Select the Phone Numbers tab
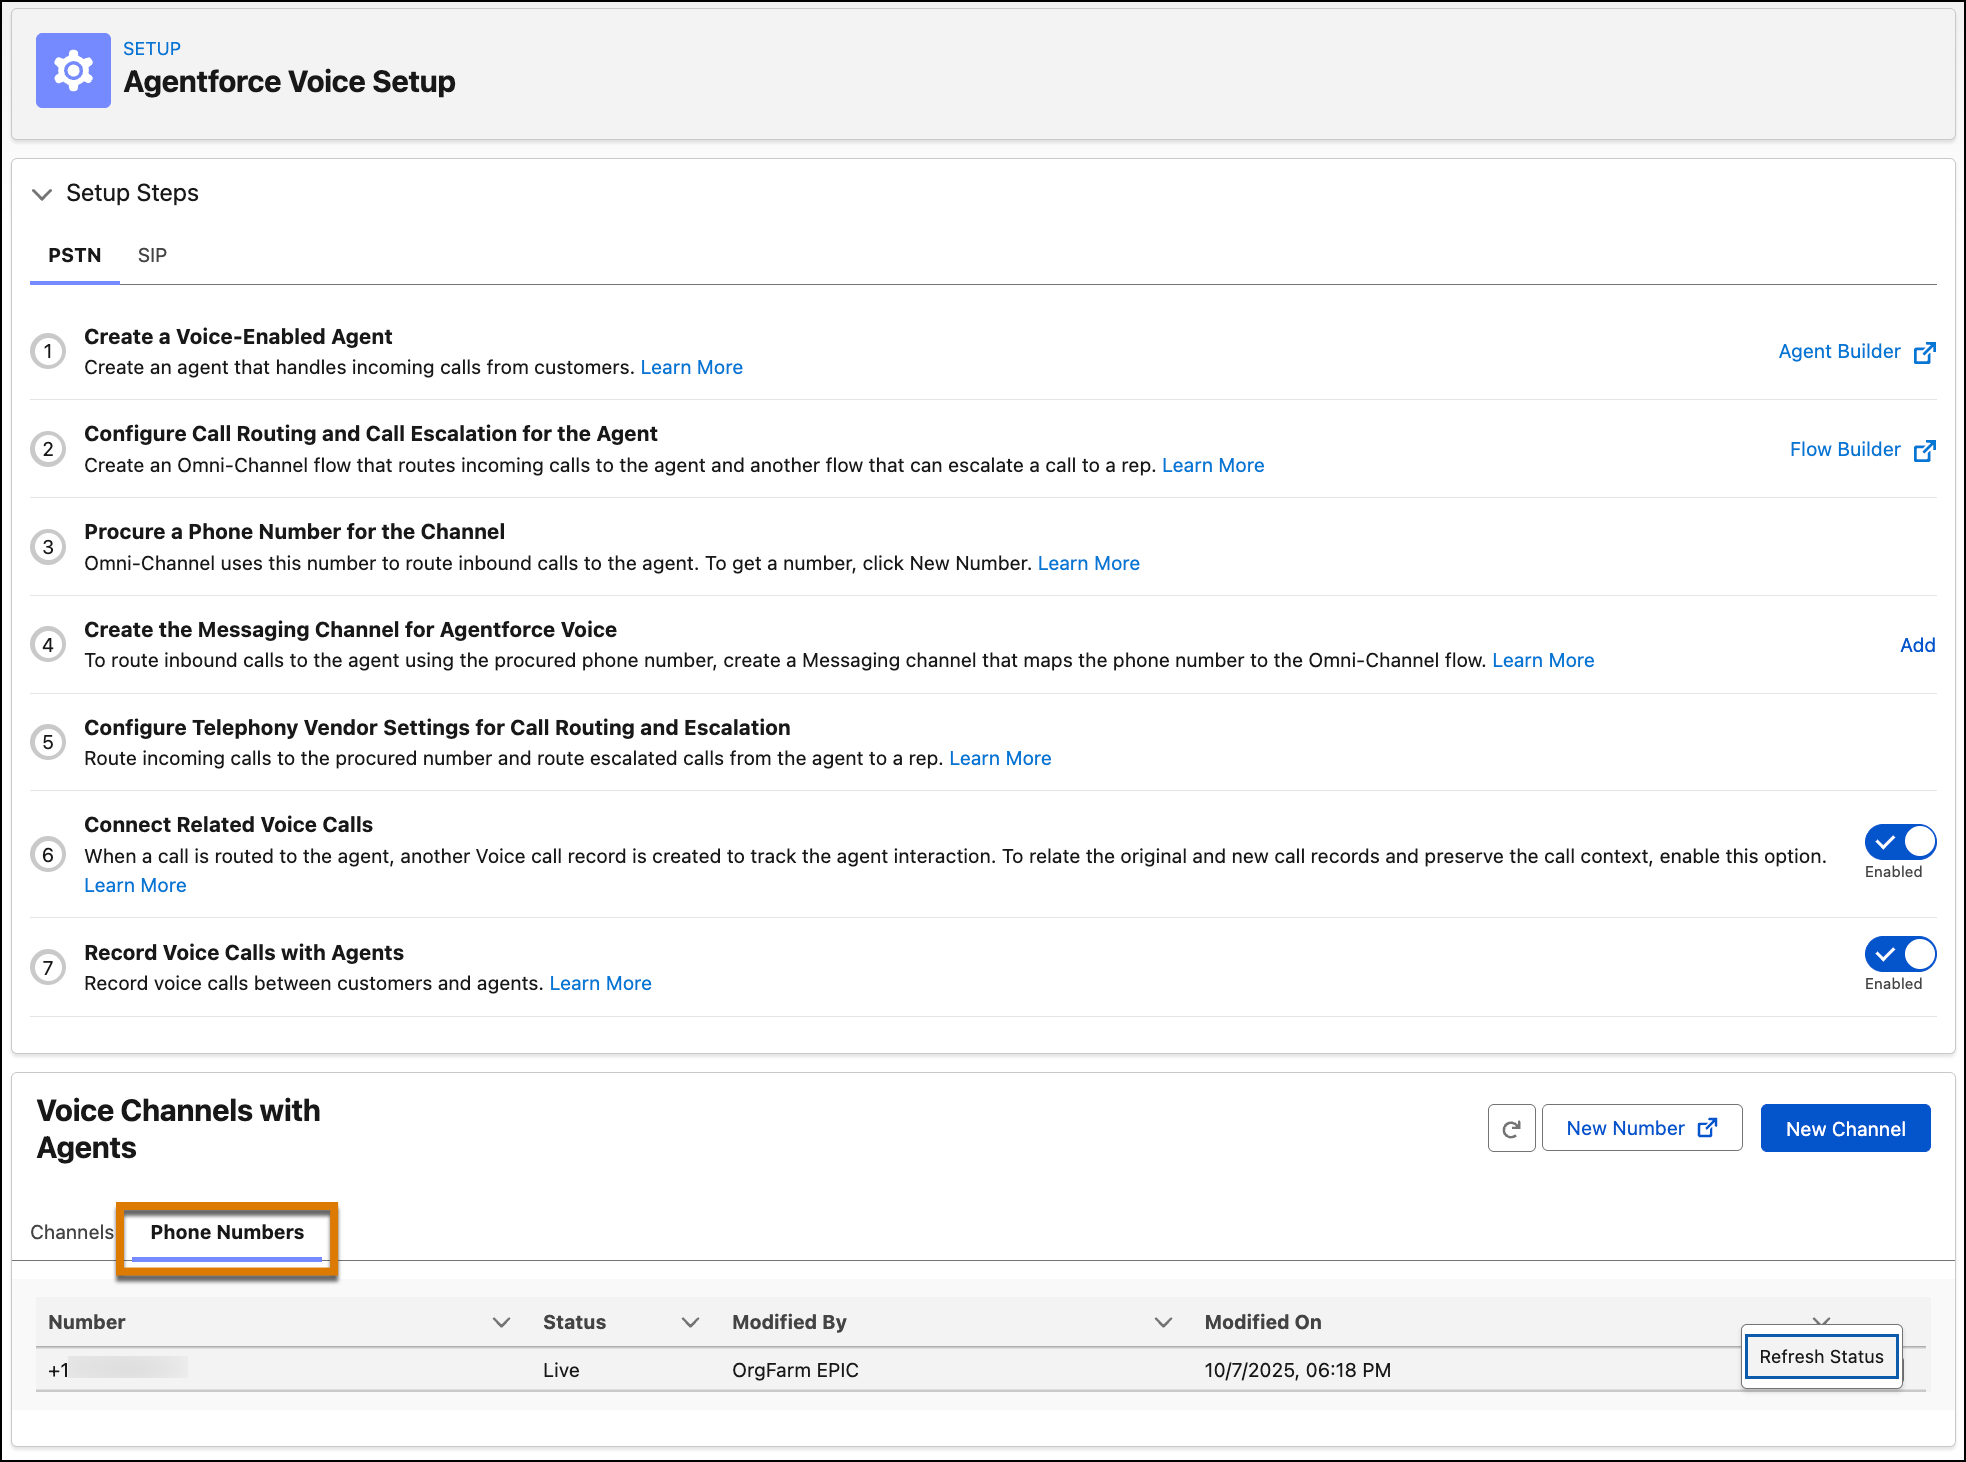 pos(227,1232)
